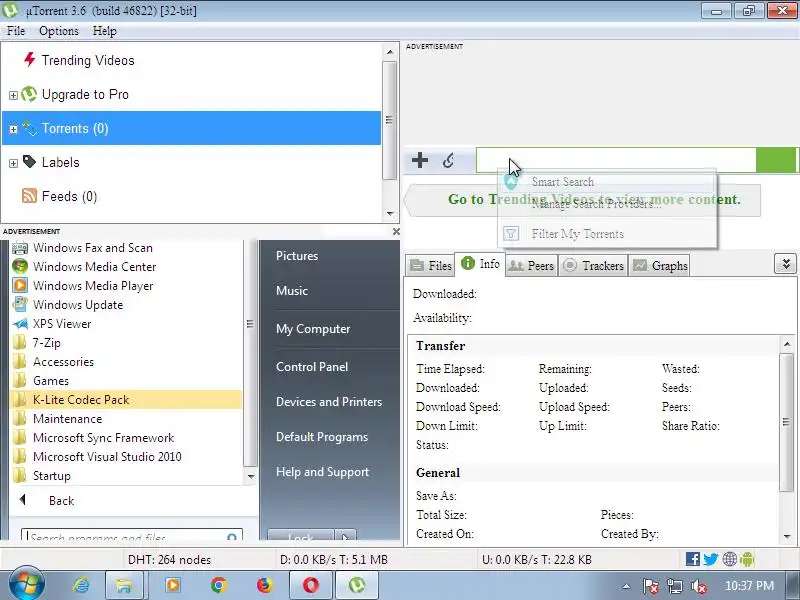Expand the K-Lite Codec Pack folder
800x600 pixels.
point(125,399)
